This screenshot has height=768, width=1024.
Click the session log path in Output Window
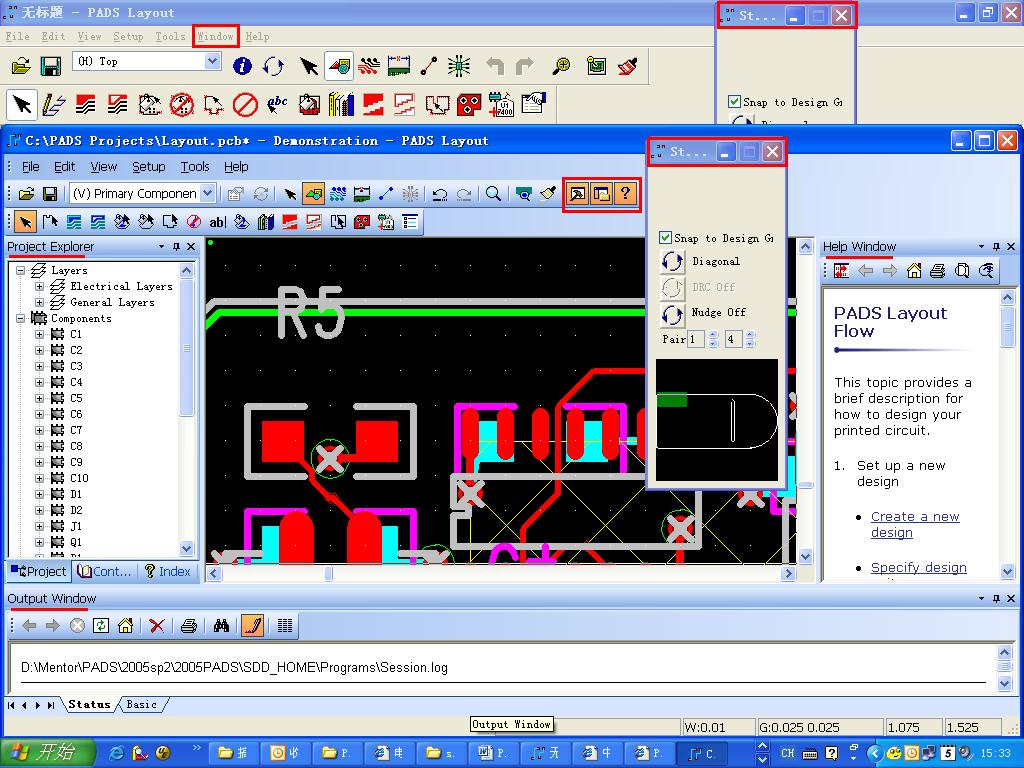click(234, 667)
